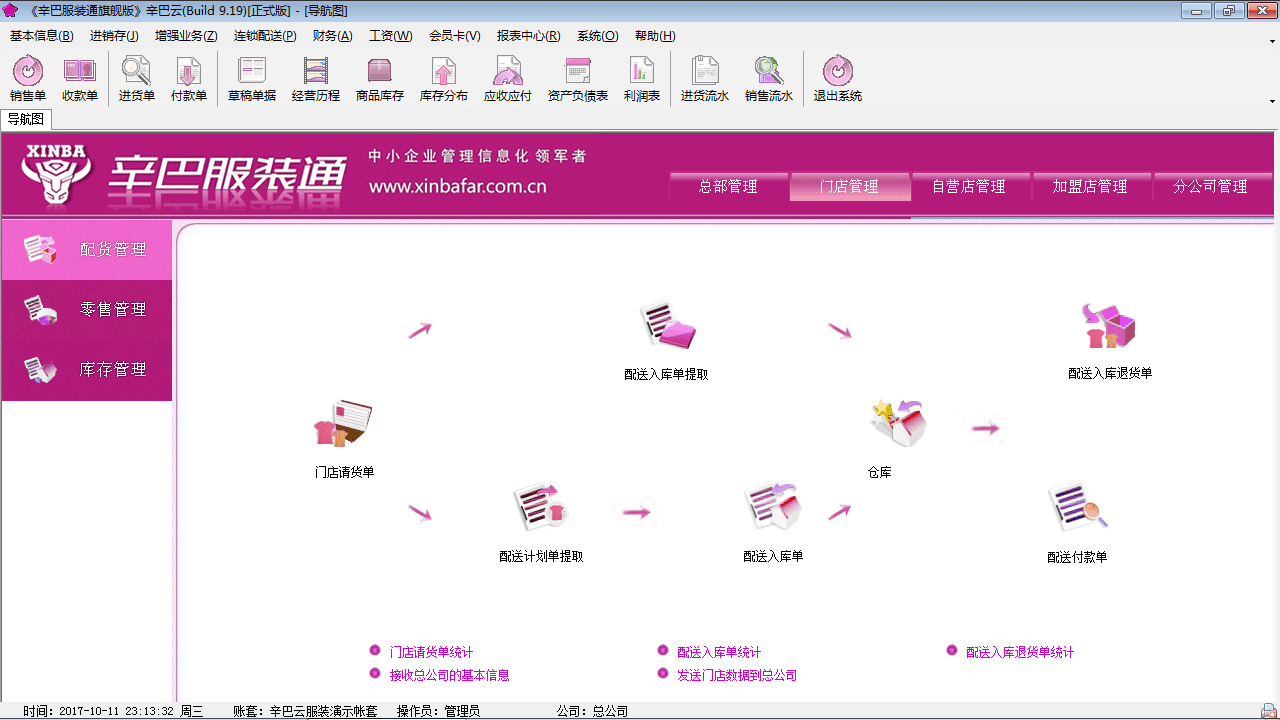Open the 进货流水 toolbar icon
The height and width of the screenshot is (720, 1280).
(705, 80)
